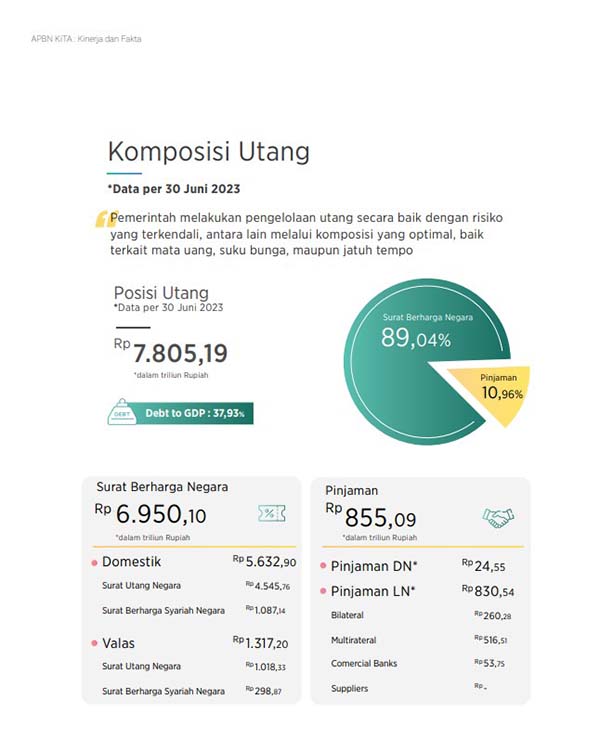Click the handshake icon beside Pinjaman
Viewport: 600px width, 751px height.
pos(498,517)
